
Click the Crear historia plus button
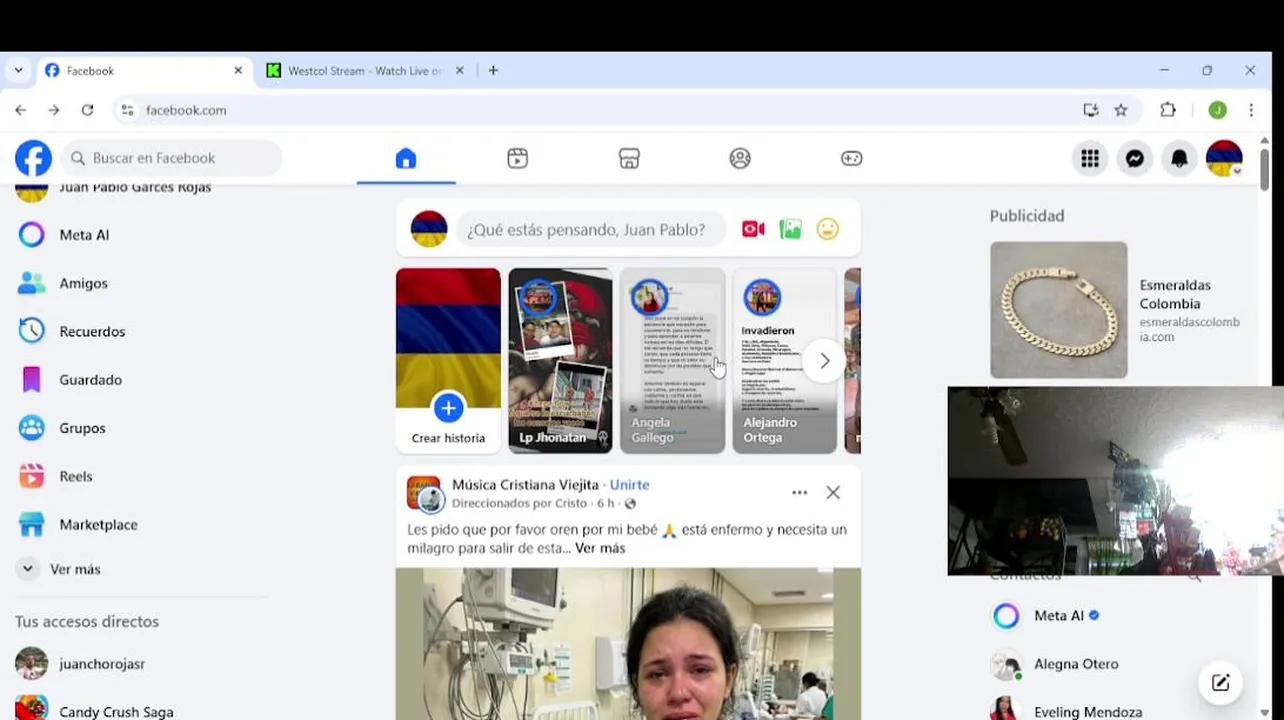click(x=448, y=408)
